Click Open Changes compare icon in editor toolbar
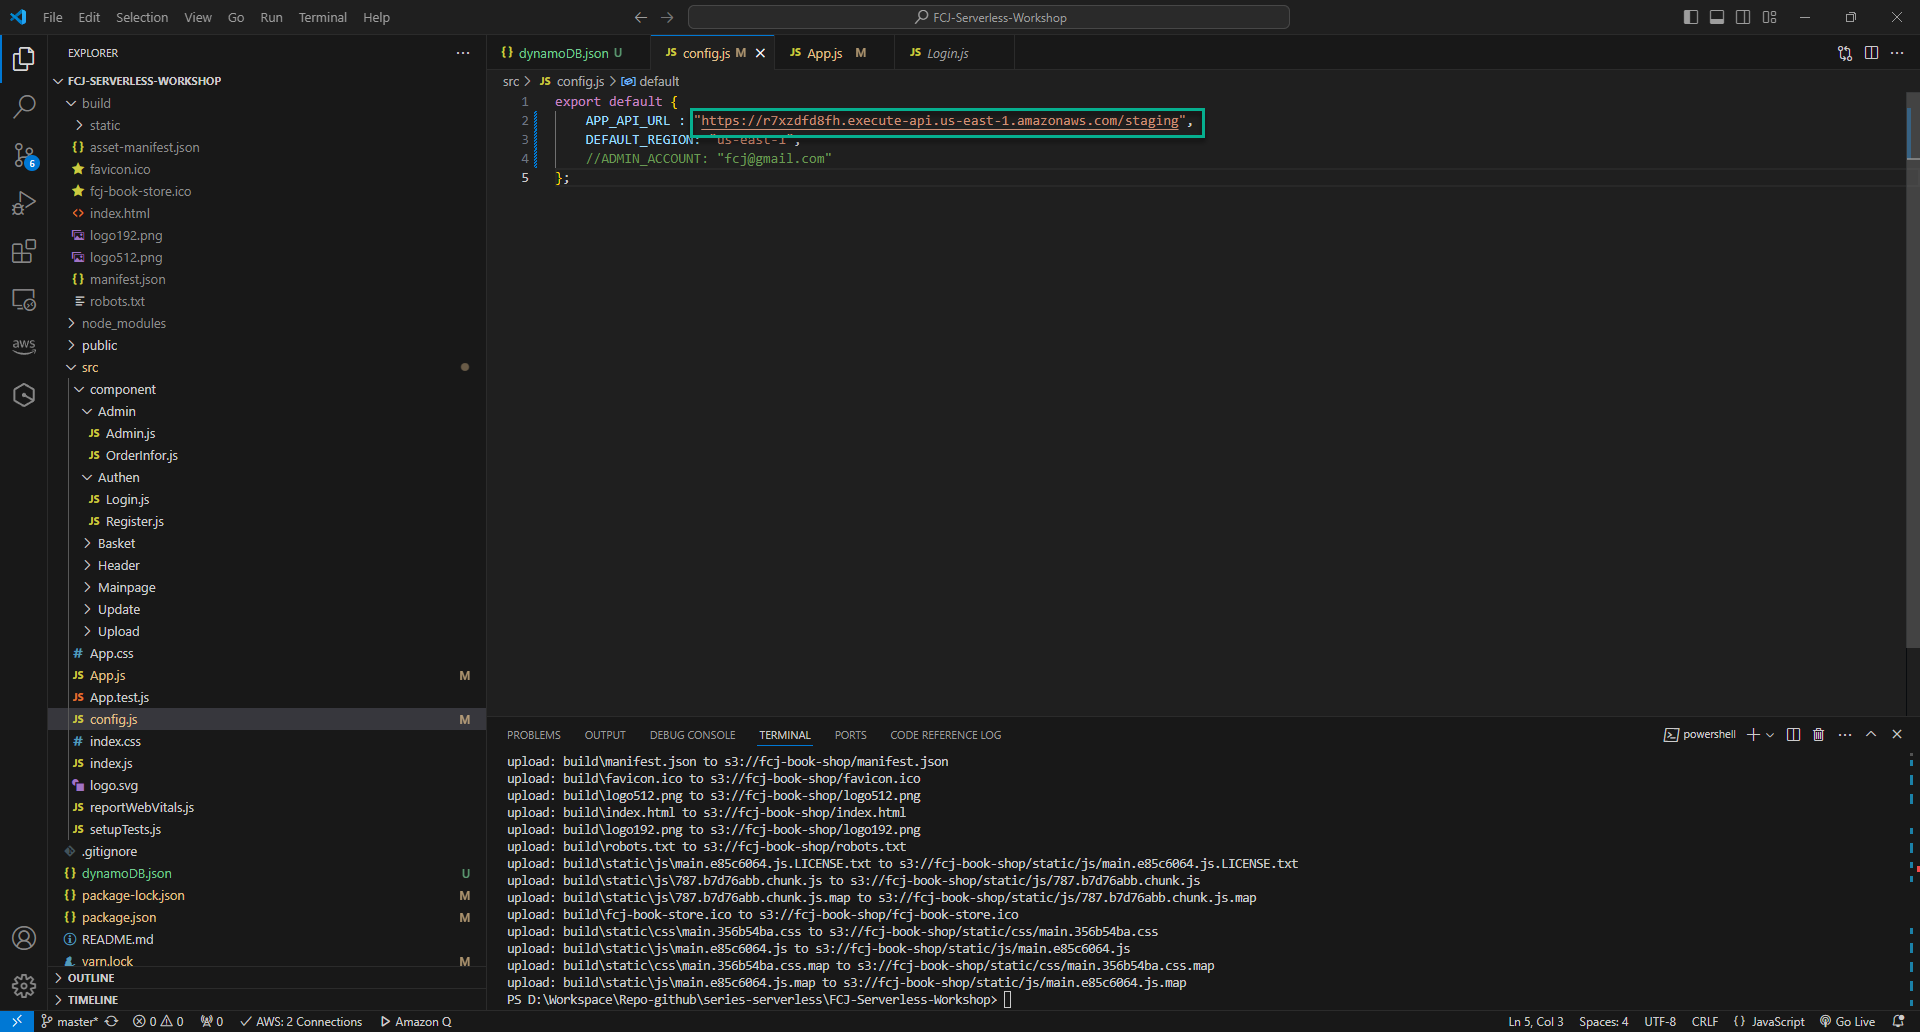1920x1032 pixels. [x=1845, y=53]
